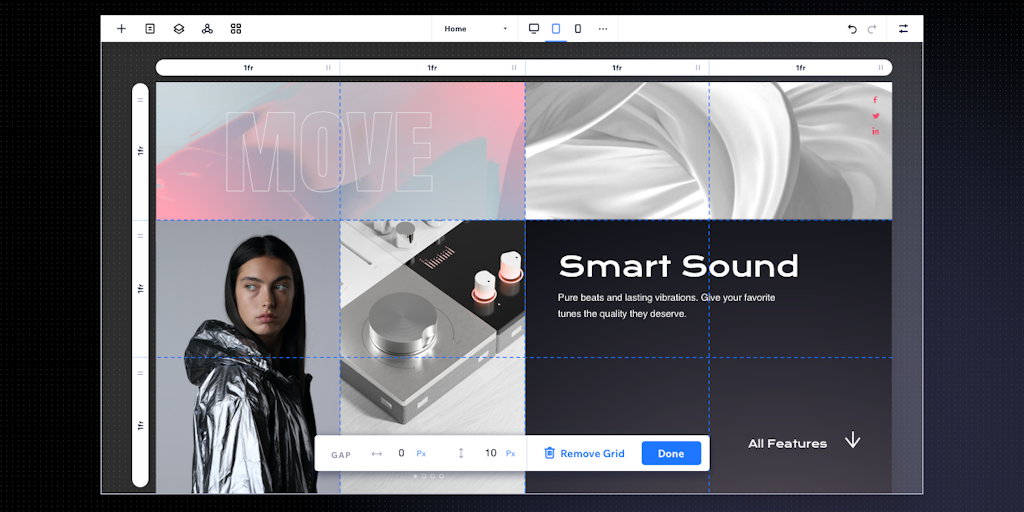The width and height of the screenshot is (1024, 512).
Task: Click the Add elements plus icon
Action: 121,29
